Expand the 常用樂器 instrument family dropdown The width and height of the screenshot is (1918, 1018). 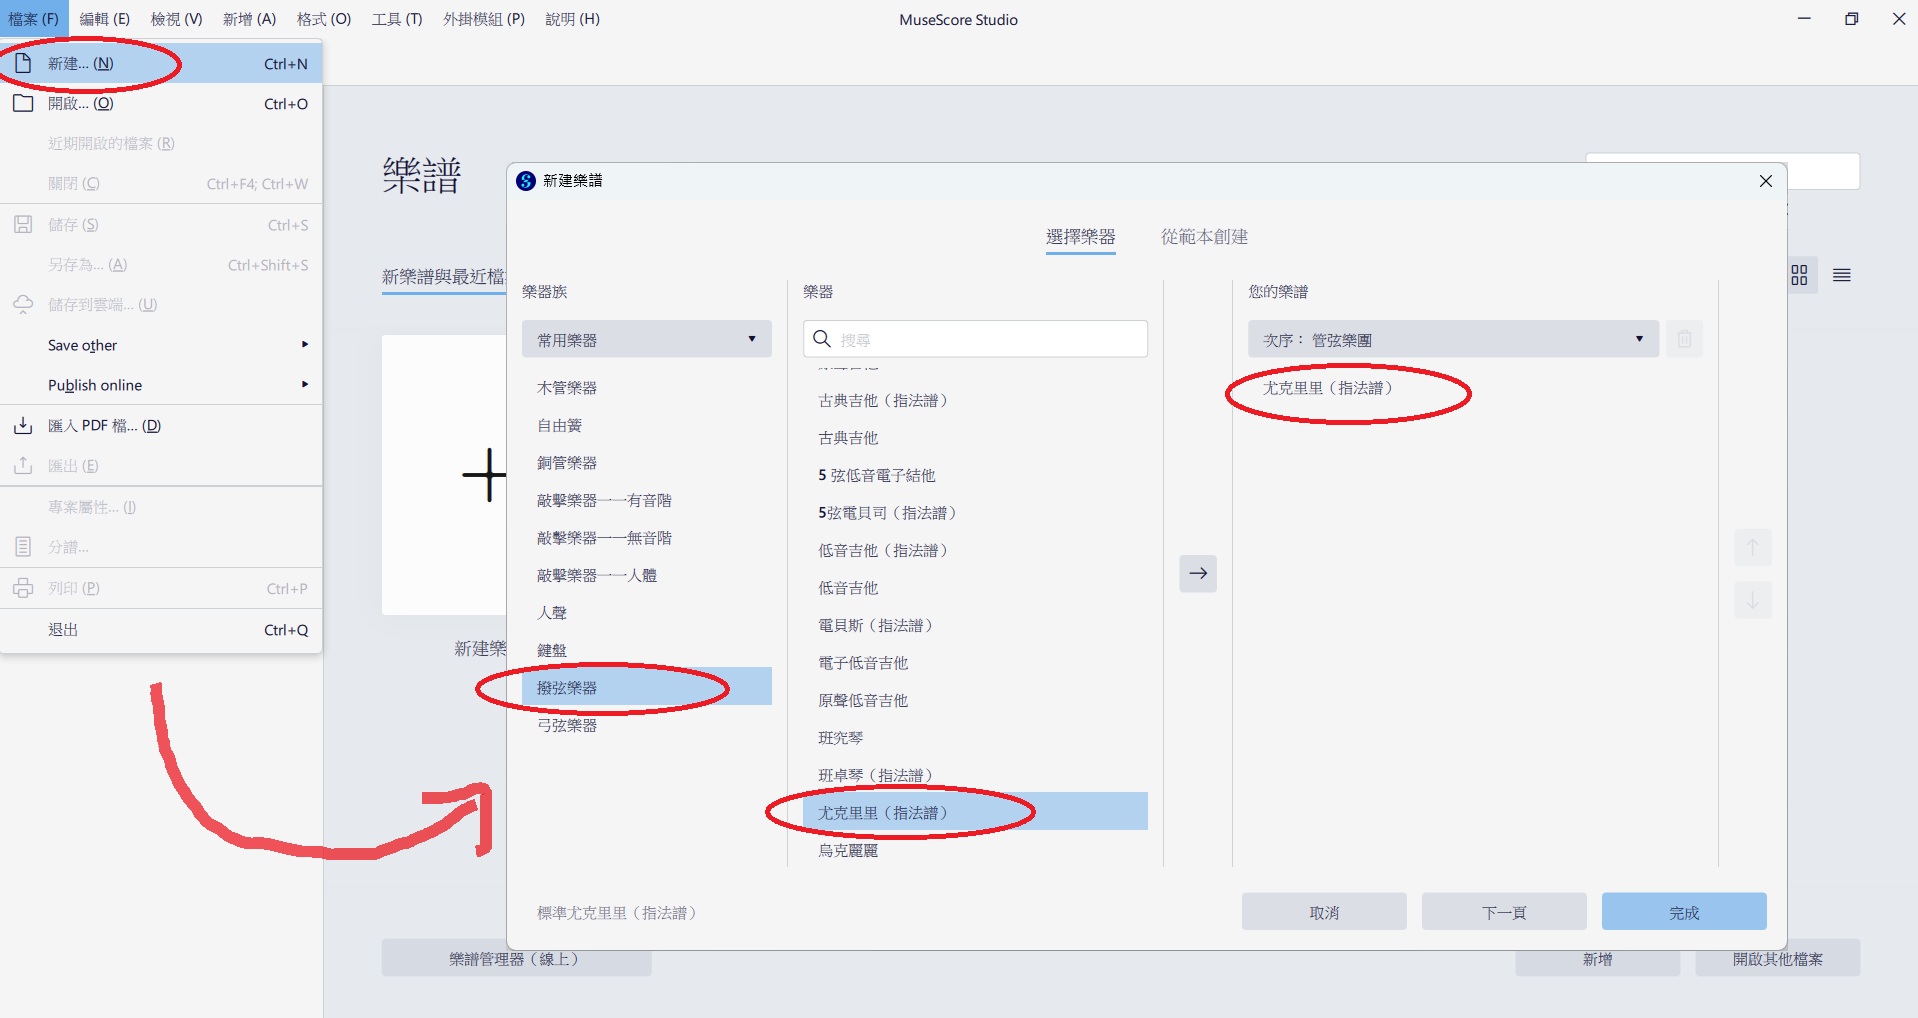pos(646,339)
